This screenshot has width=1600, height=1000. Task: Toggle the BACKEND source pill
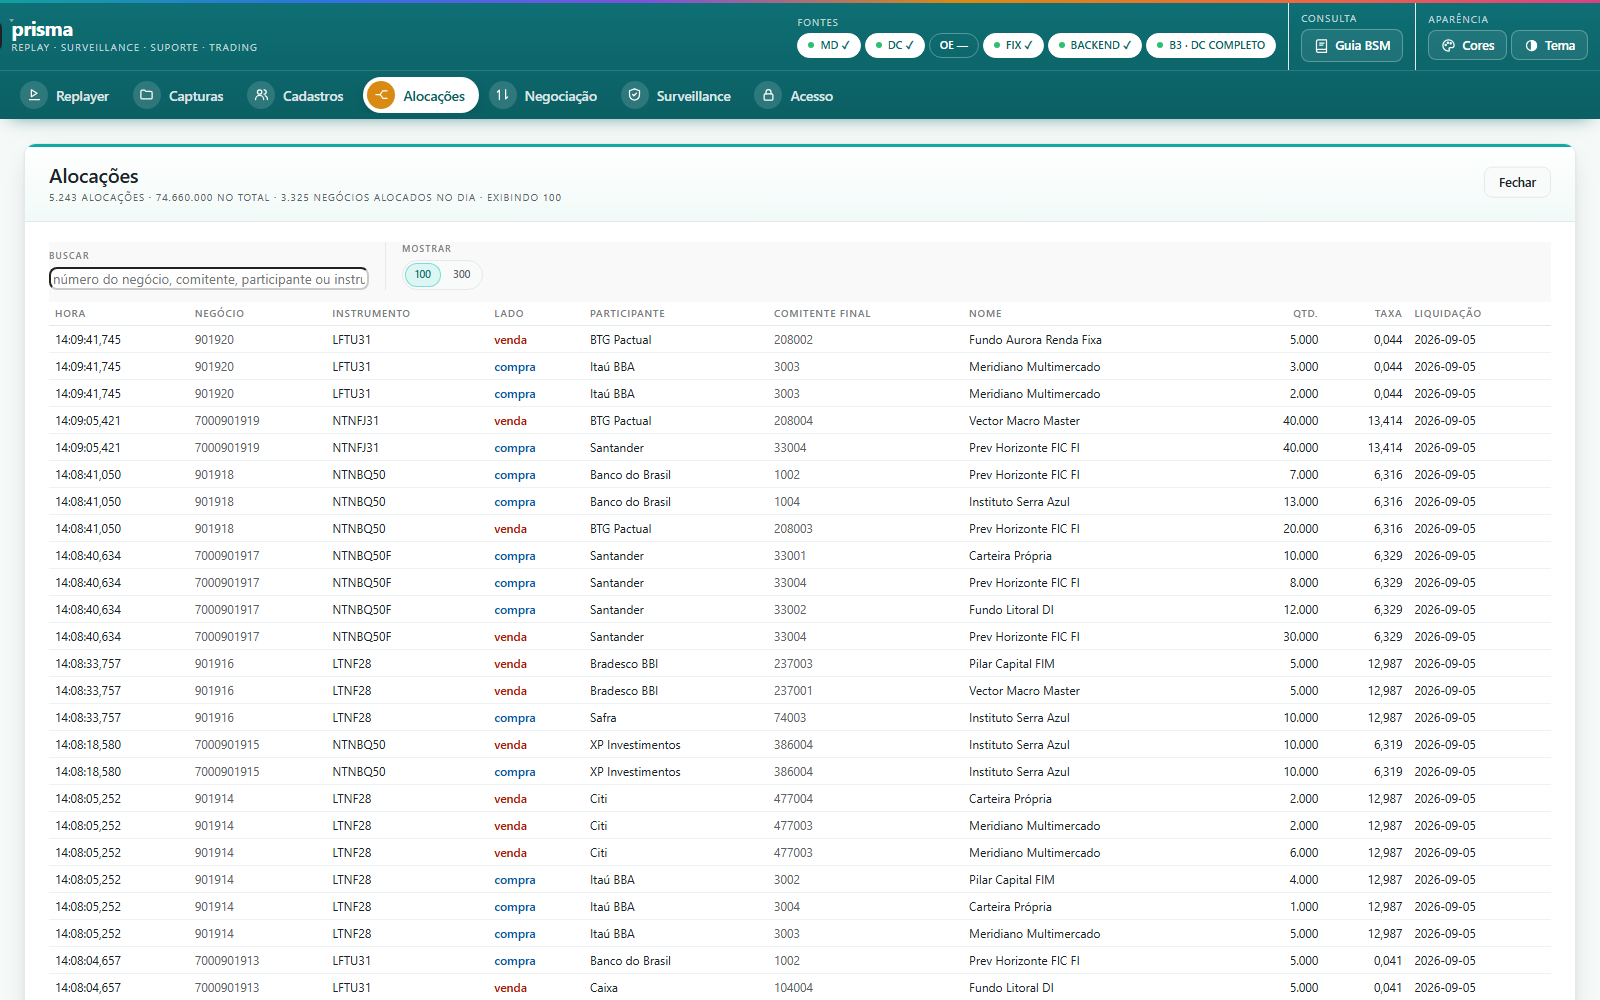point(1095,45)
